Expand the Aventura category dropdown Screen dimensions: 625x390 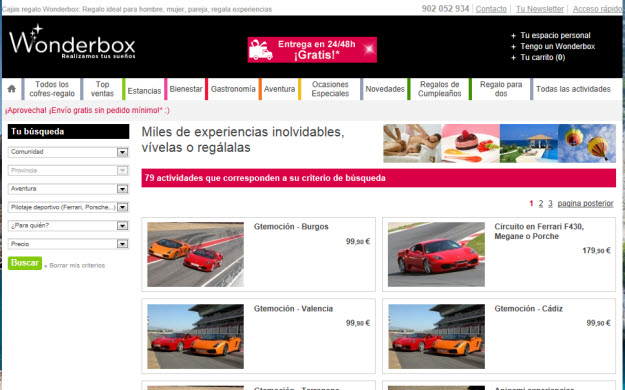68,189
